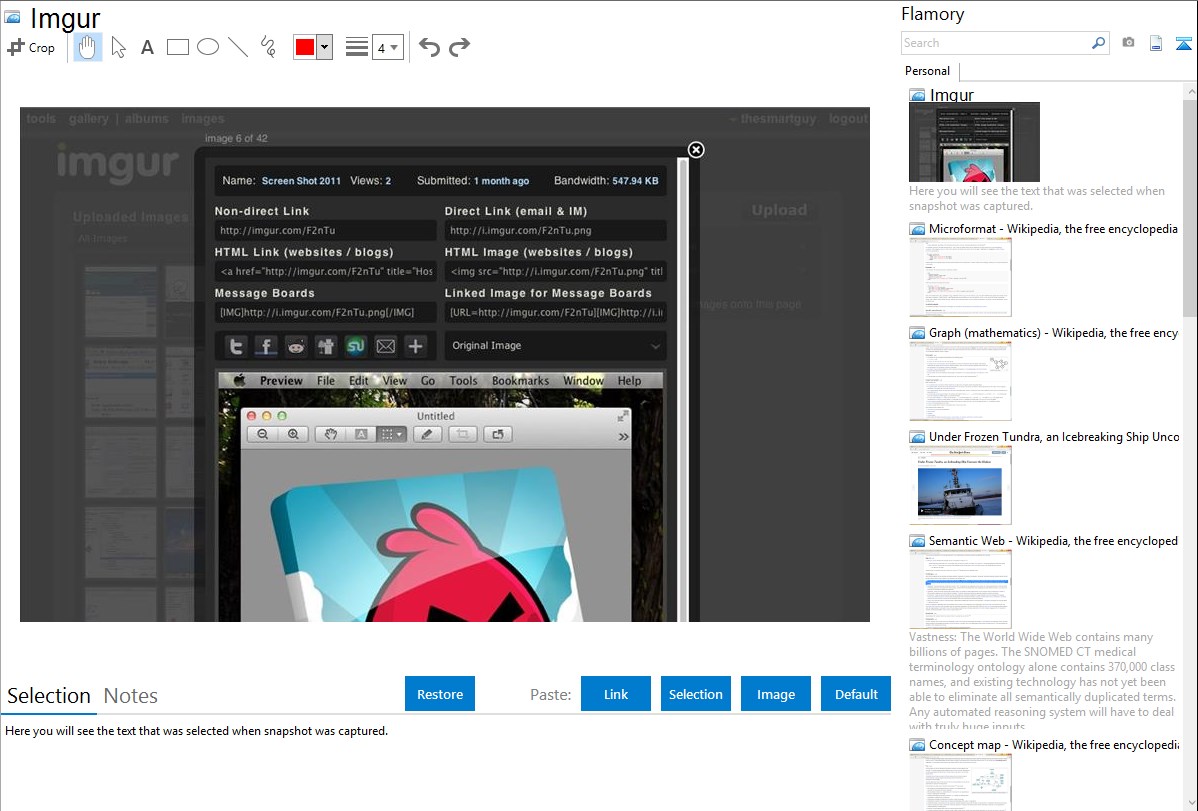Select the Semantic Web snapshot title
This screenshot has width=1198, height=811.
coord(1053,540)
